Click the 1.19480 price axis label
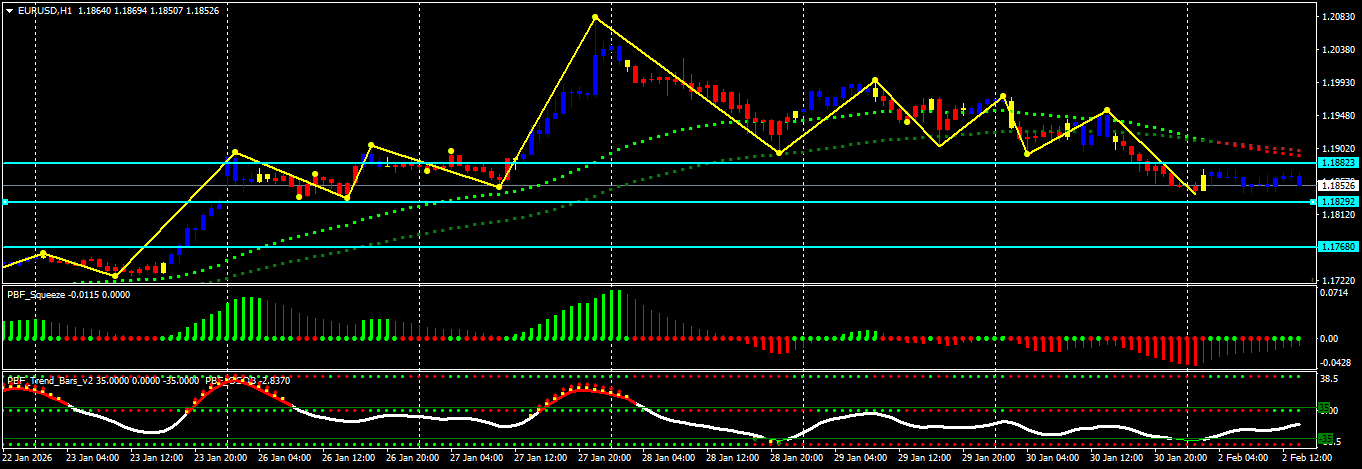The width and height of the screenshot is (1362, 469). (1337, 116)
